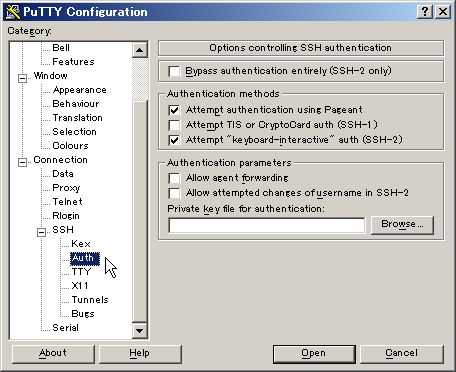Open Translation settings
Image resolution: width=456 pixels, height=372 pixels.
78,118
